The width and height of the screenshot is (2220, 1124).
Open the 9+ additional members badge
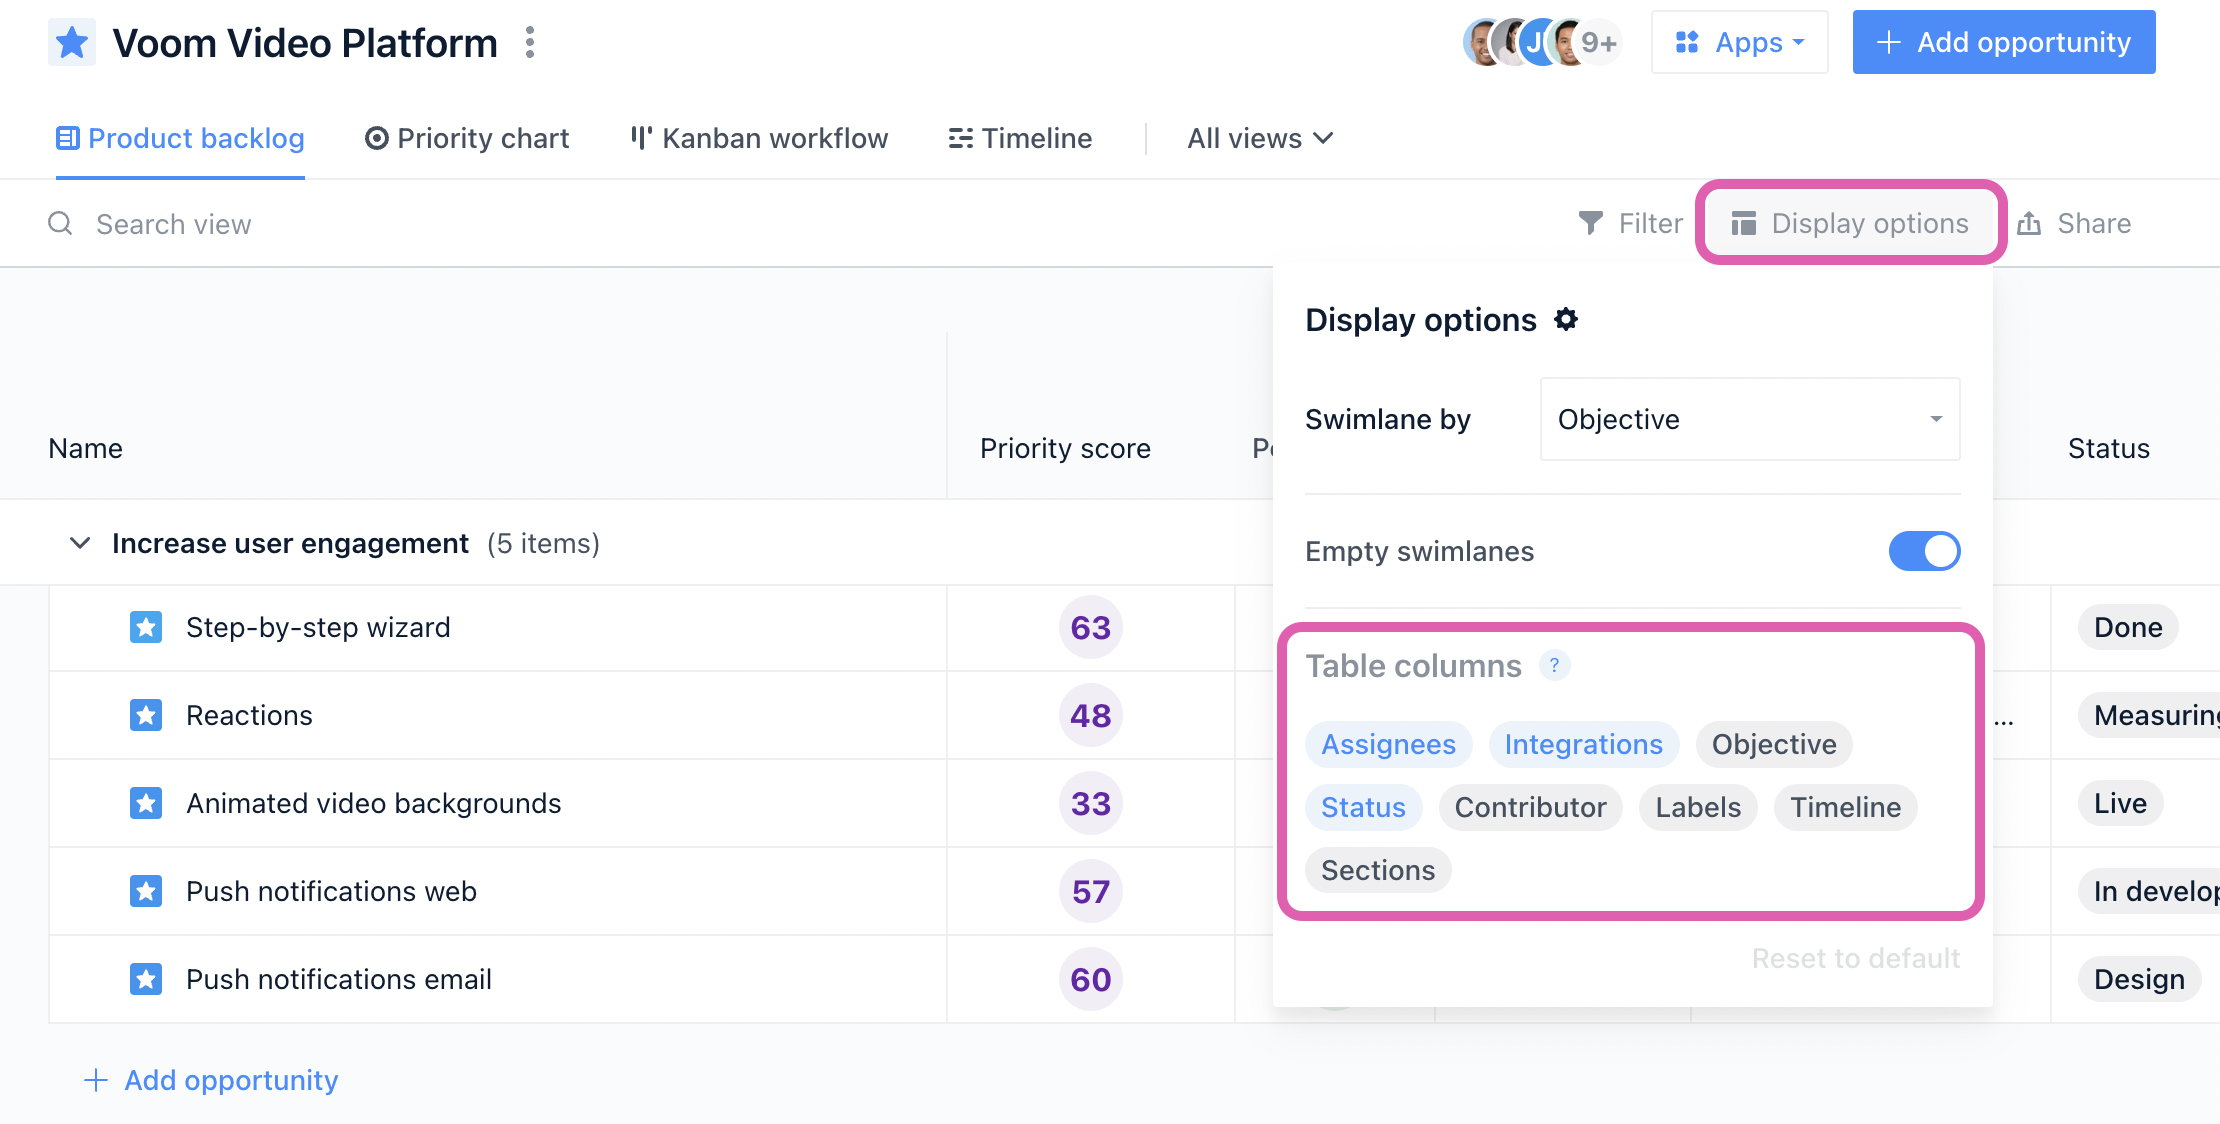[x=1598, y=43]
